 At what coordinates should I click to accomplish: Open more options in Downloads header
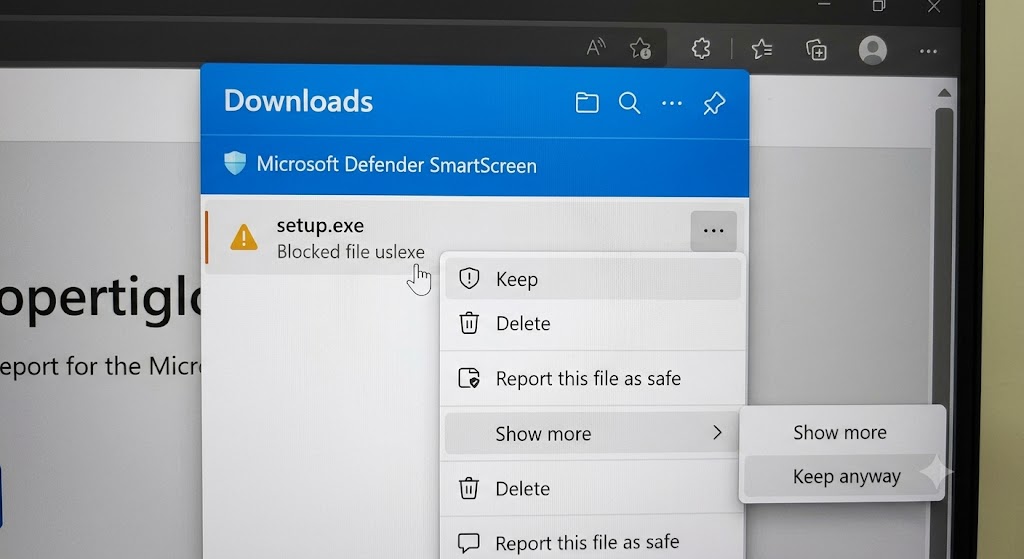pyautogui.click(x=671, y=103)
